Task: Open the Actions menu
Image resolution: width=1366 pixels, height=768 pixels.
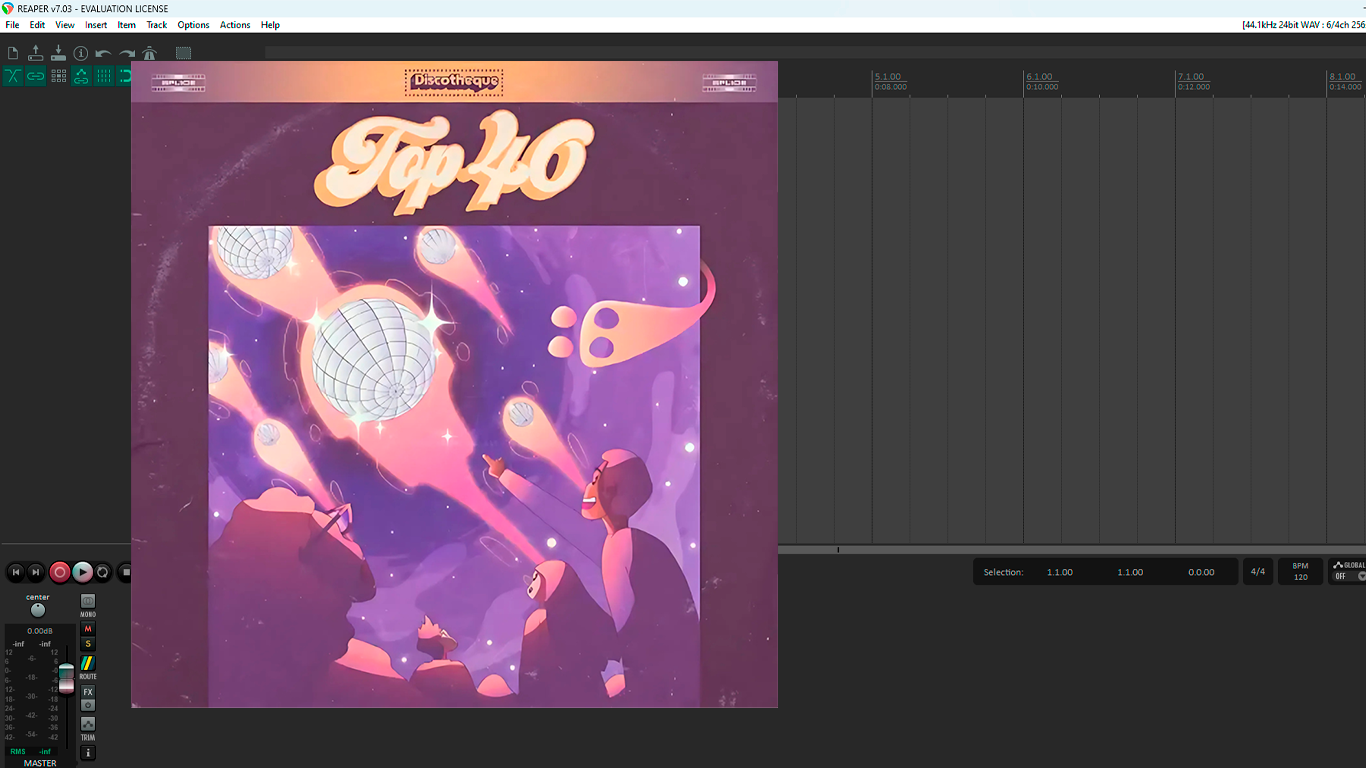Action: point(235,25)
